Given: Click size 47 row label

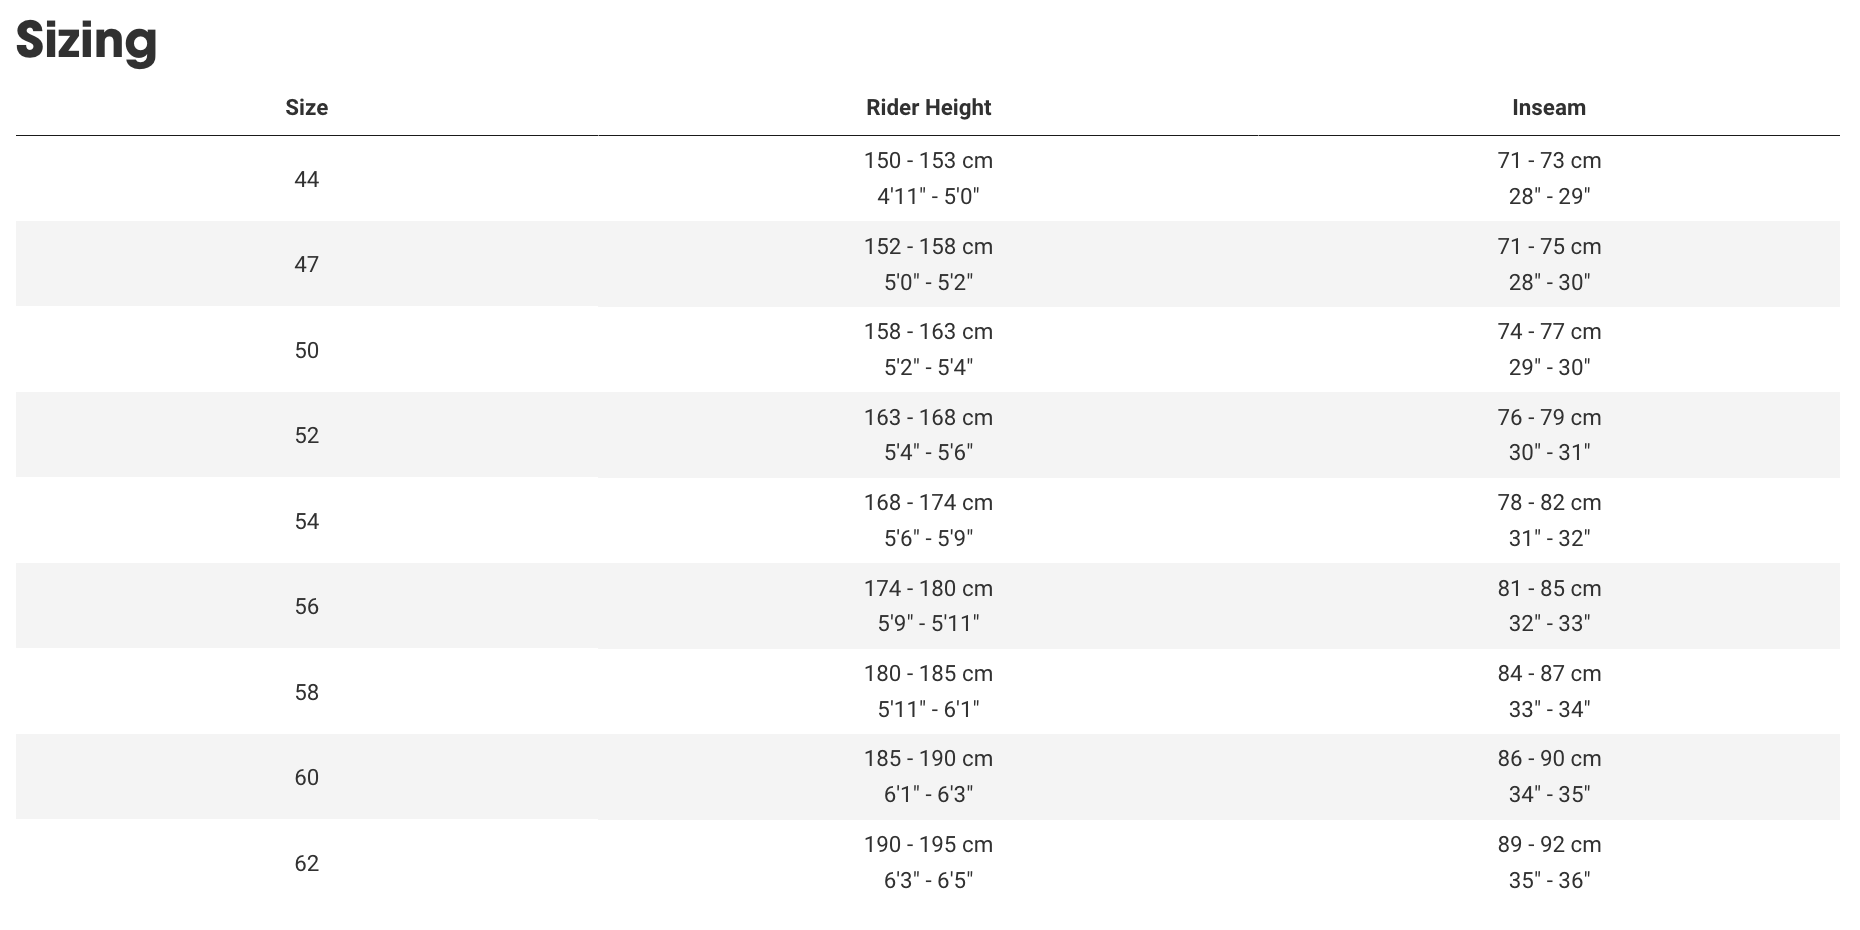Looking at the screenshot, I should [x=306, y=264].
